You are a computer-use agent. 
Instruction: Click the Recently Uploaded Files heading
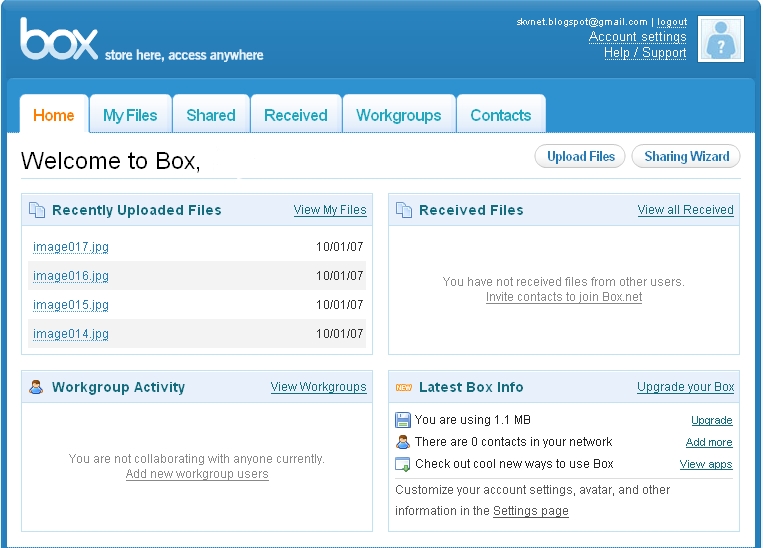137,210
